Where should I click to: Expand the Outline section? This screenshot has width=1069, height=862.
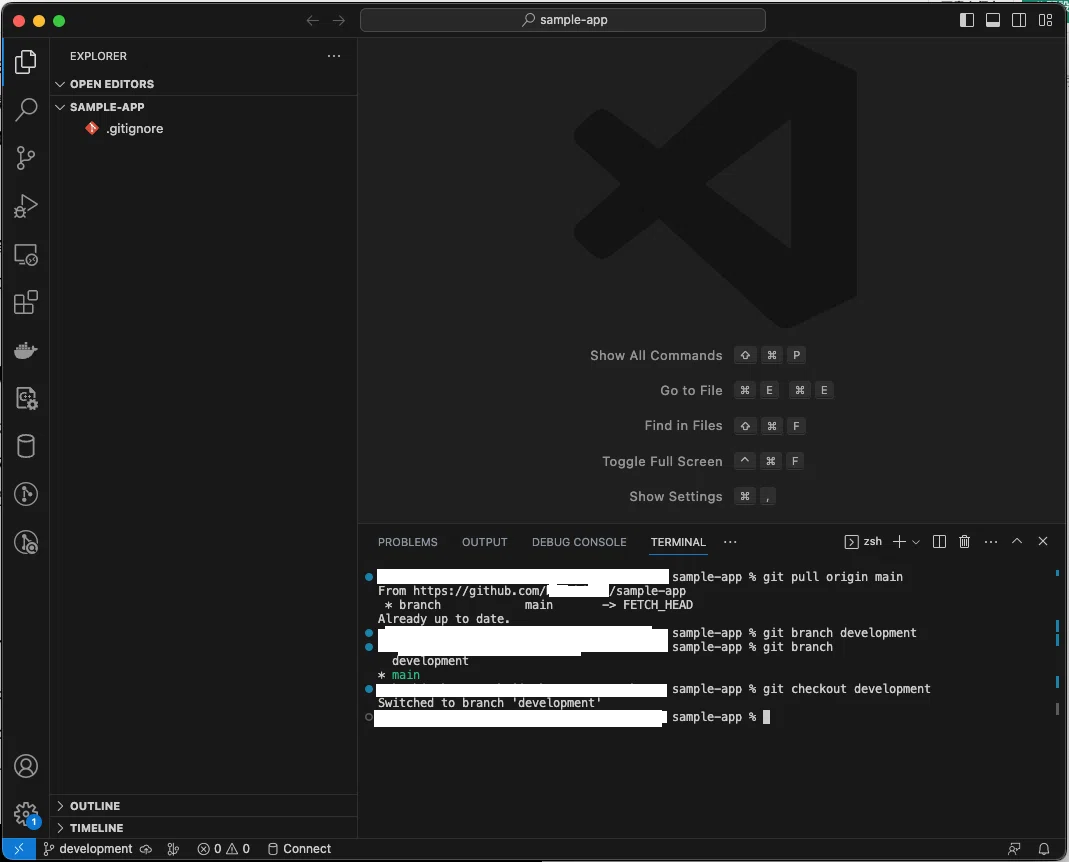point(205,806)
